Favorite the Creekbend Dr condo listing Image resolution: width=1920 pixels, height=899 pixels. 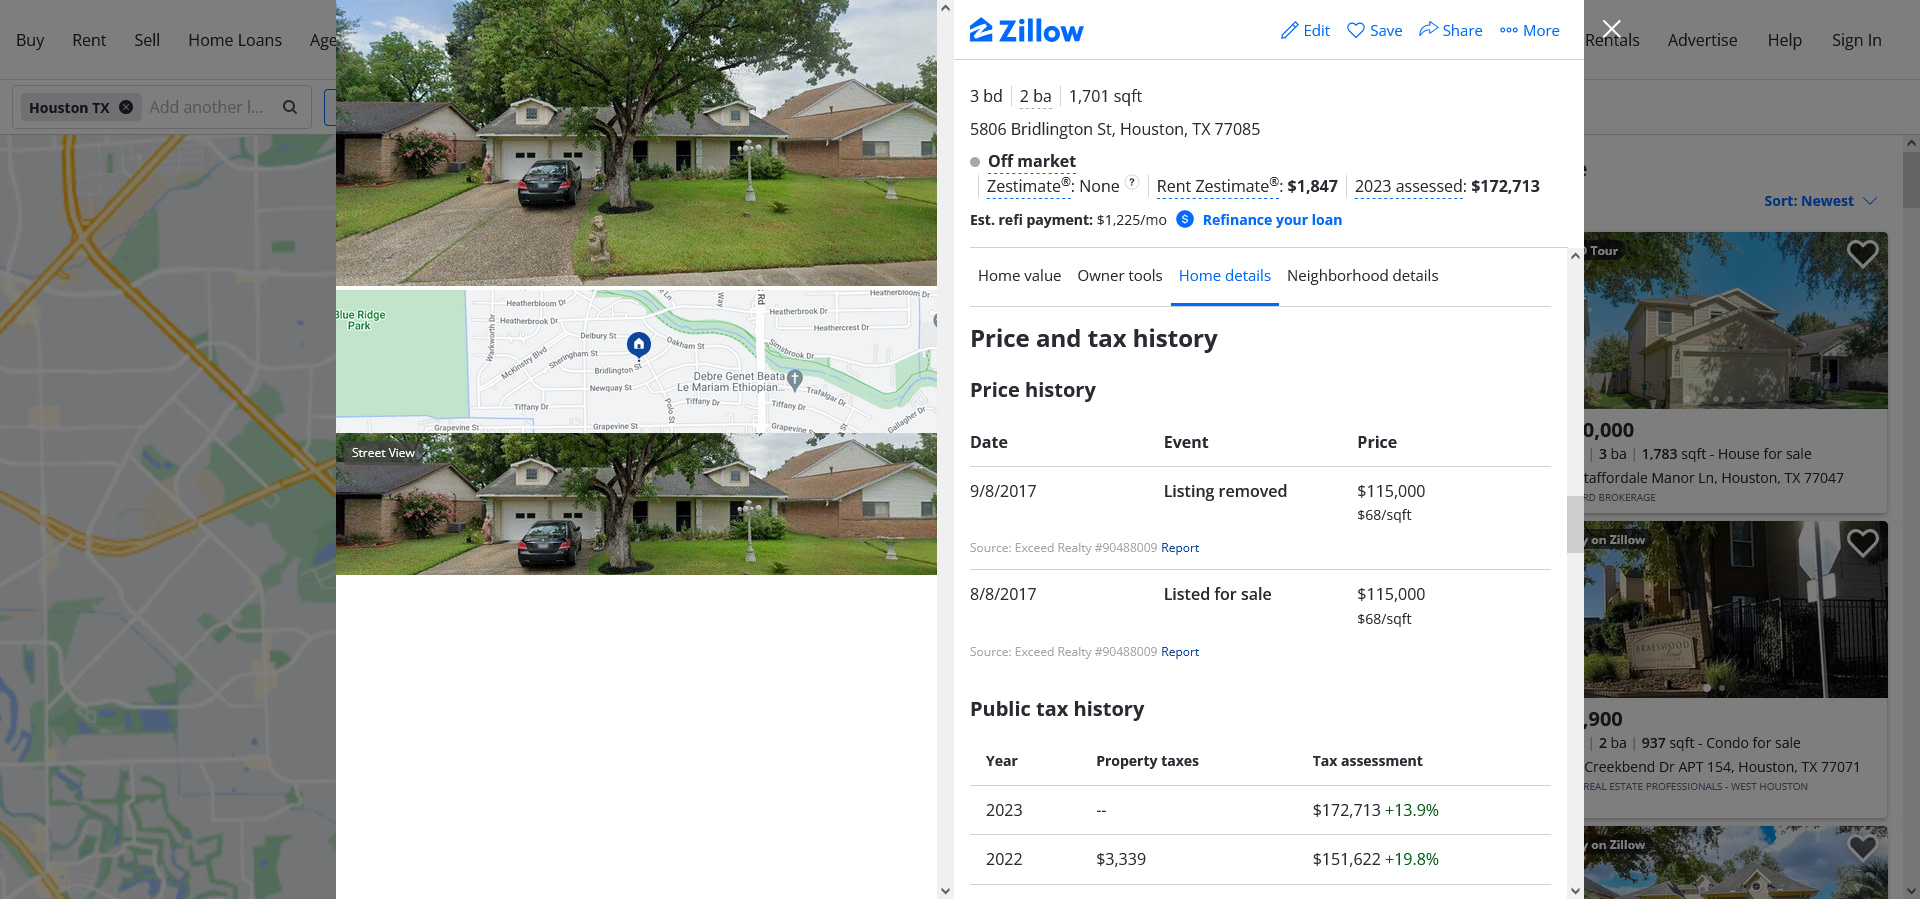pyautogui.click(x=1862, y=543)
